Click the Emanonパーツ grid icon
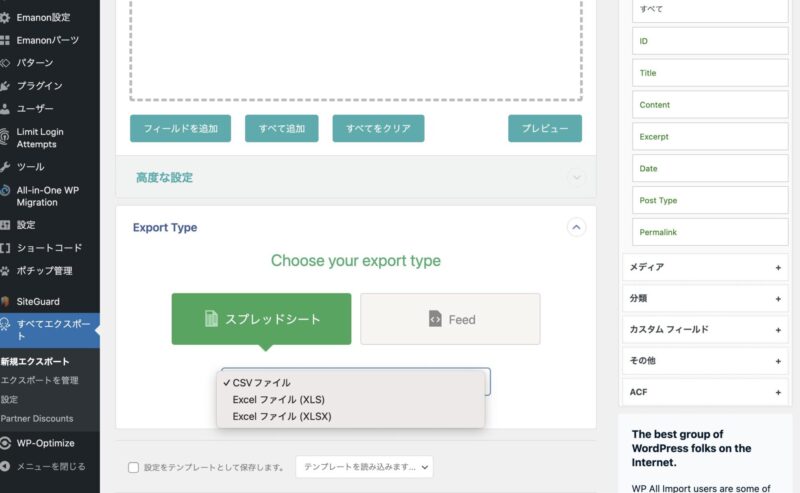The width and height of the screenshot is (800, 493). 5,40
